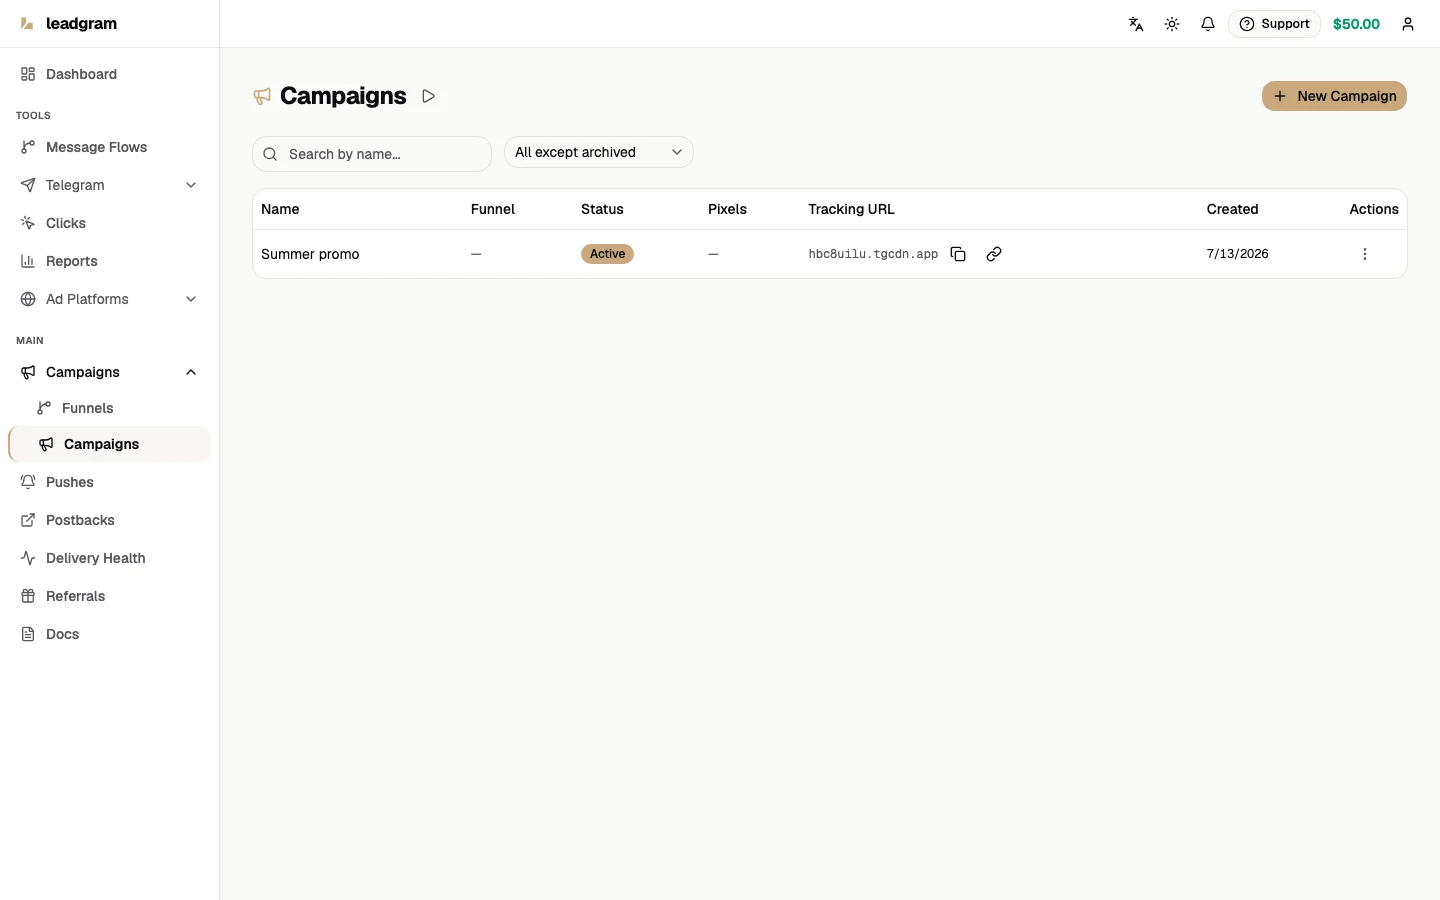
Task: Open the notifications bell
Action: (1208, 24)
